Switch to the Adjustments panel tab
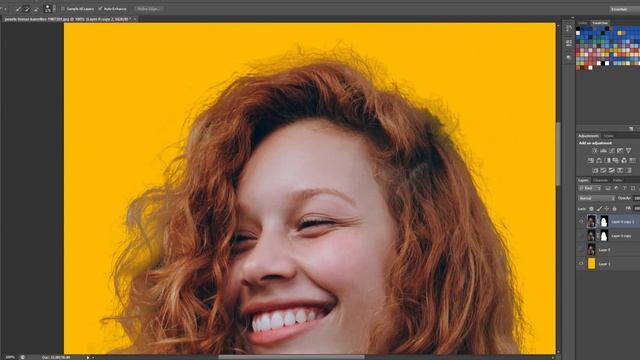Image resolution: width=640 pixels, height=360 pixels. 588,136
